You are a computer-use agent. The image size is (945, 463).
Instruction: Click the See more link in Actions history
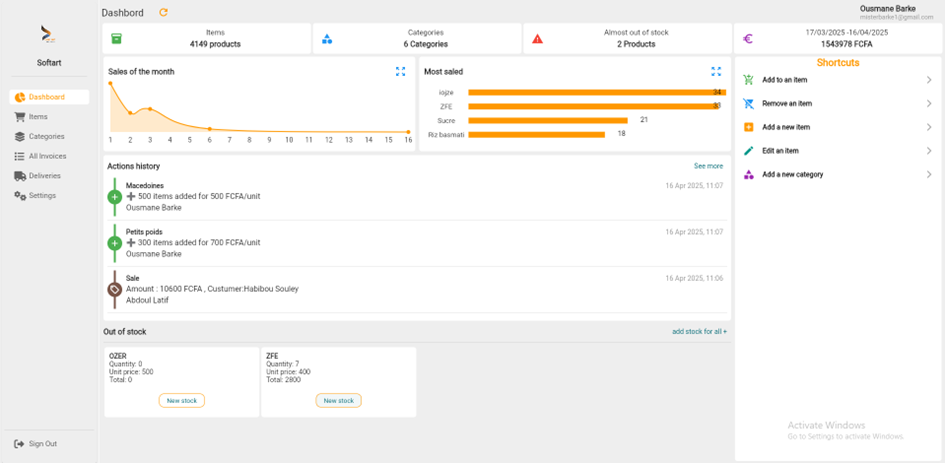708,166
